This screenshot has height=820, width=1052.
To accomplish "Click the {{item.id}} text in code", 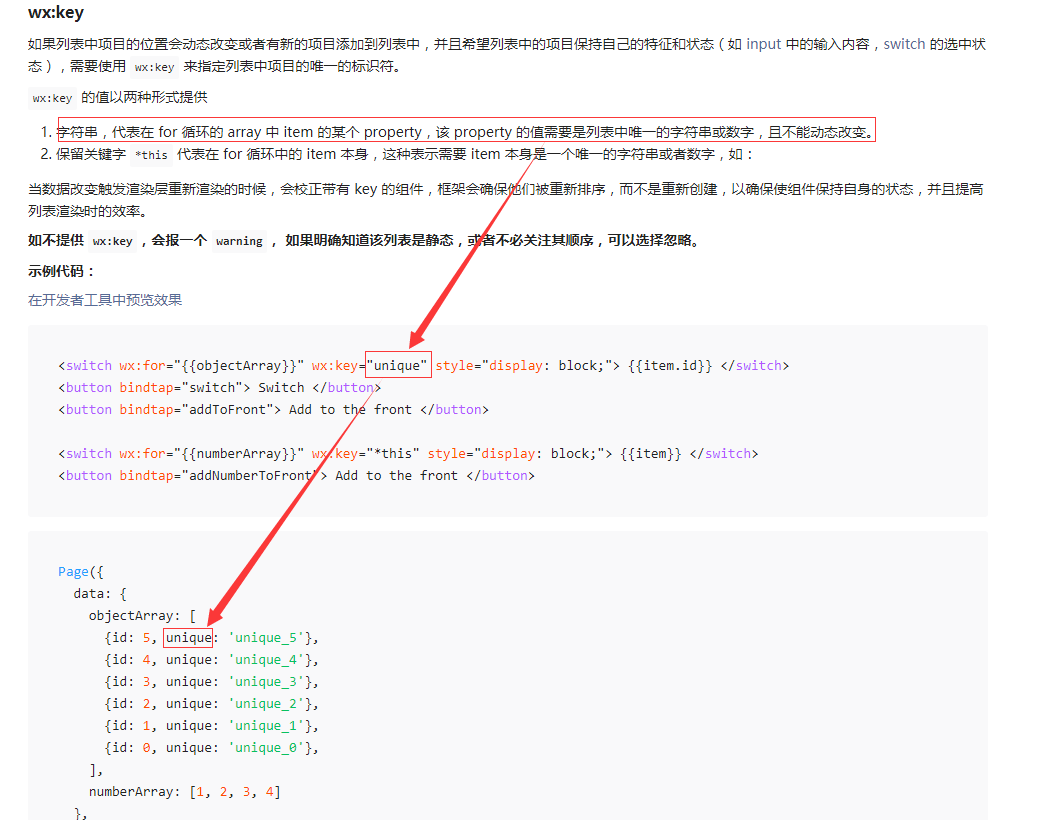I will (670, 366).
